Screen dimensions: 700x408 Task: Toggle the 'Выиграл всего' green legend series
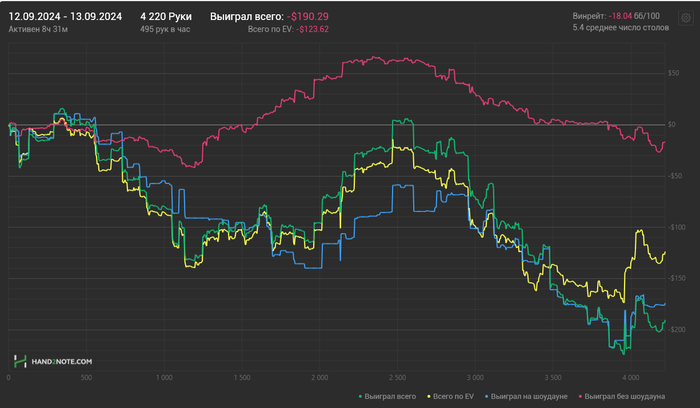[x=387, y=396]
